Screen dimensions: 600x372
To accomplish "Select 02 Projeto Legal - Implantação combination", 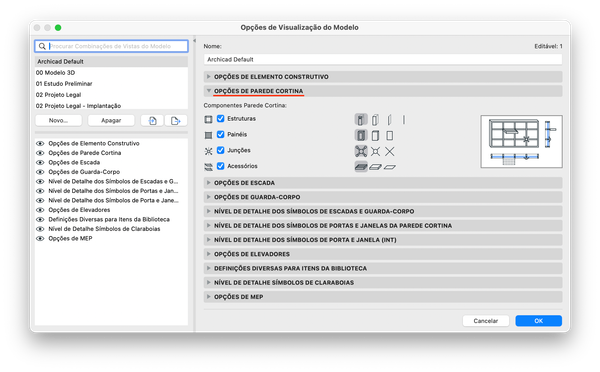I will (x=111, y=106).
